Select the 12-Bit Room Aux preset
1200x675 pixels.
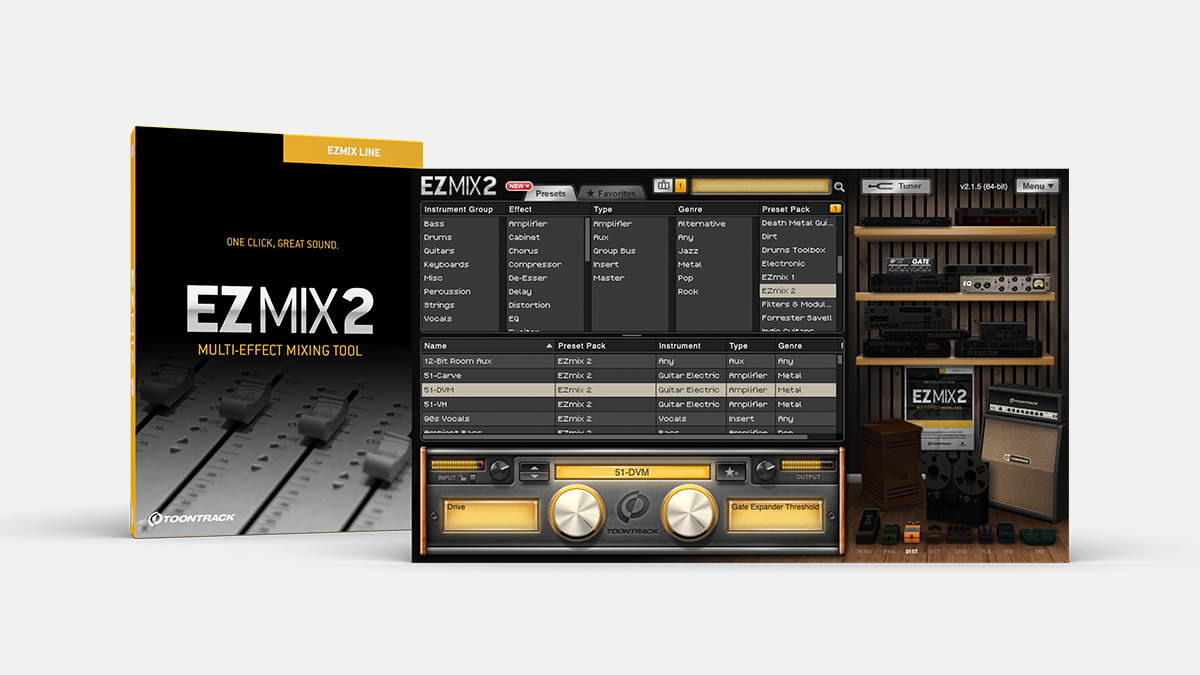coord(628,361)
